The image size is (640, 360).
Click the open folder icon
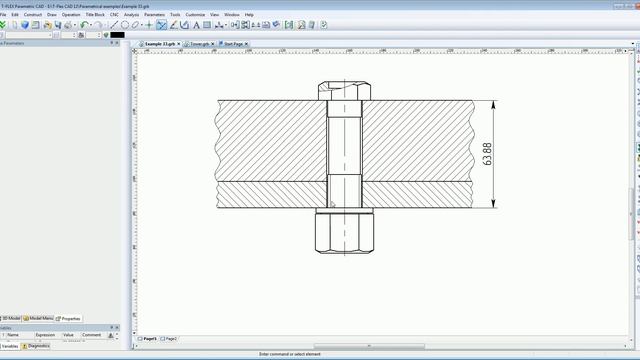point(47,25)
